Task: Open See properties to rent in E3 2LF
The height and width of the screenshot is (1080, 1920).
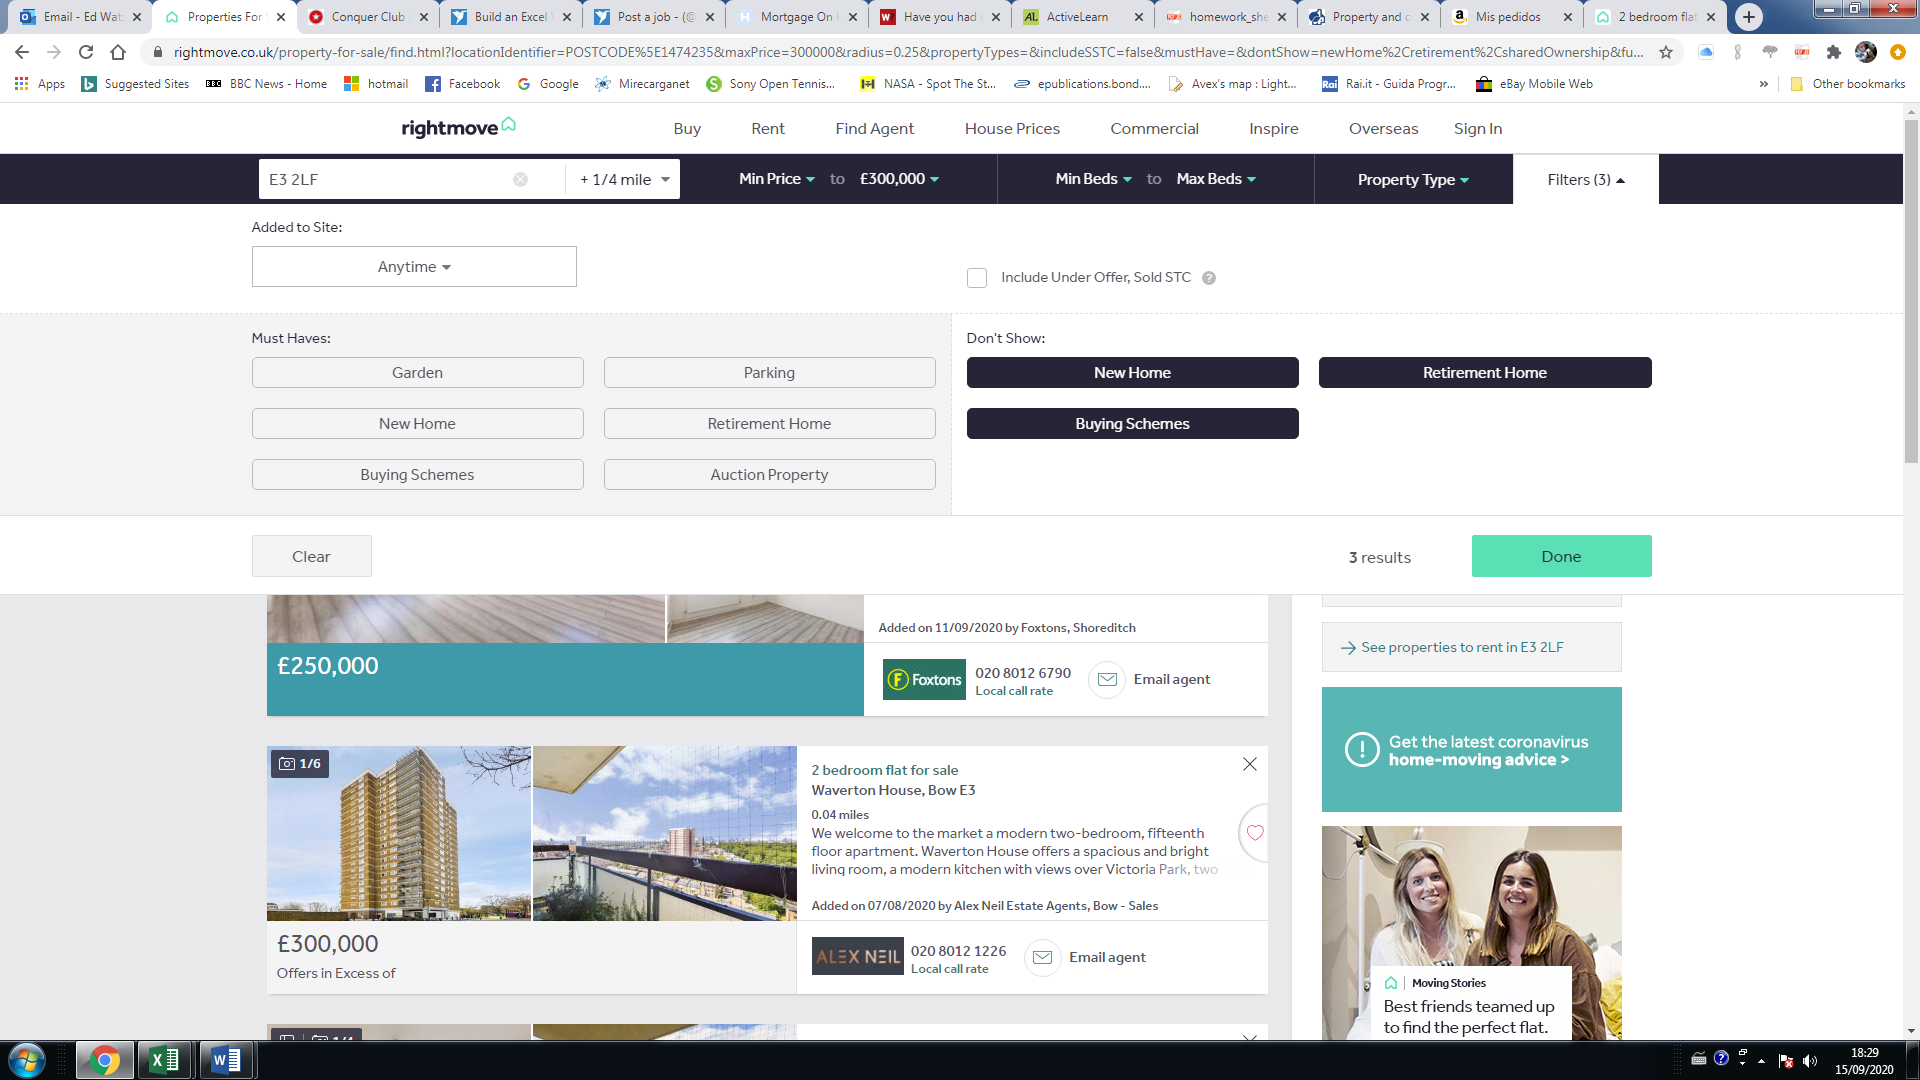Action: (1471, 647)
